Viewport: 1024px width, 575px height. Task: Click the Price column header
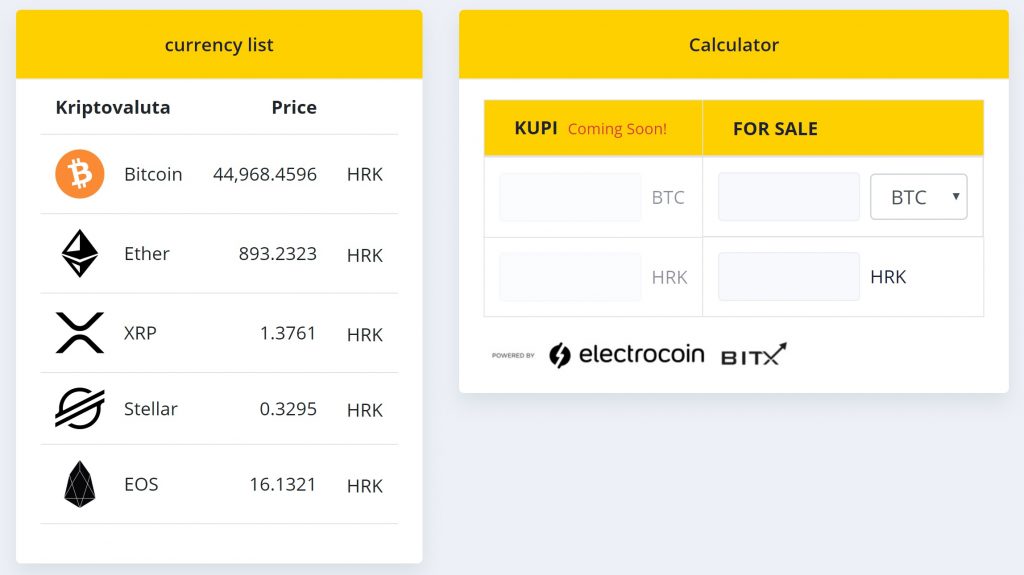tap(294, 108)
